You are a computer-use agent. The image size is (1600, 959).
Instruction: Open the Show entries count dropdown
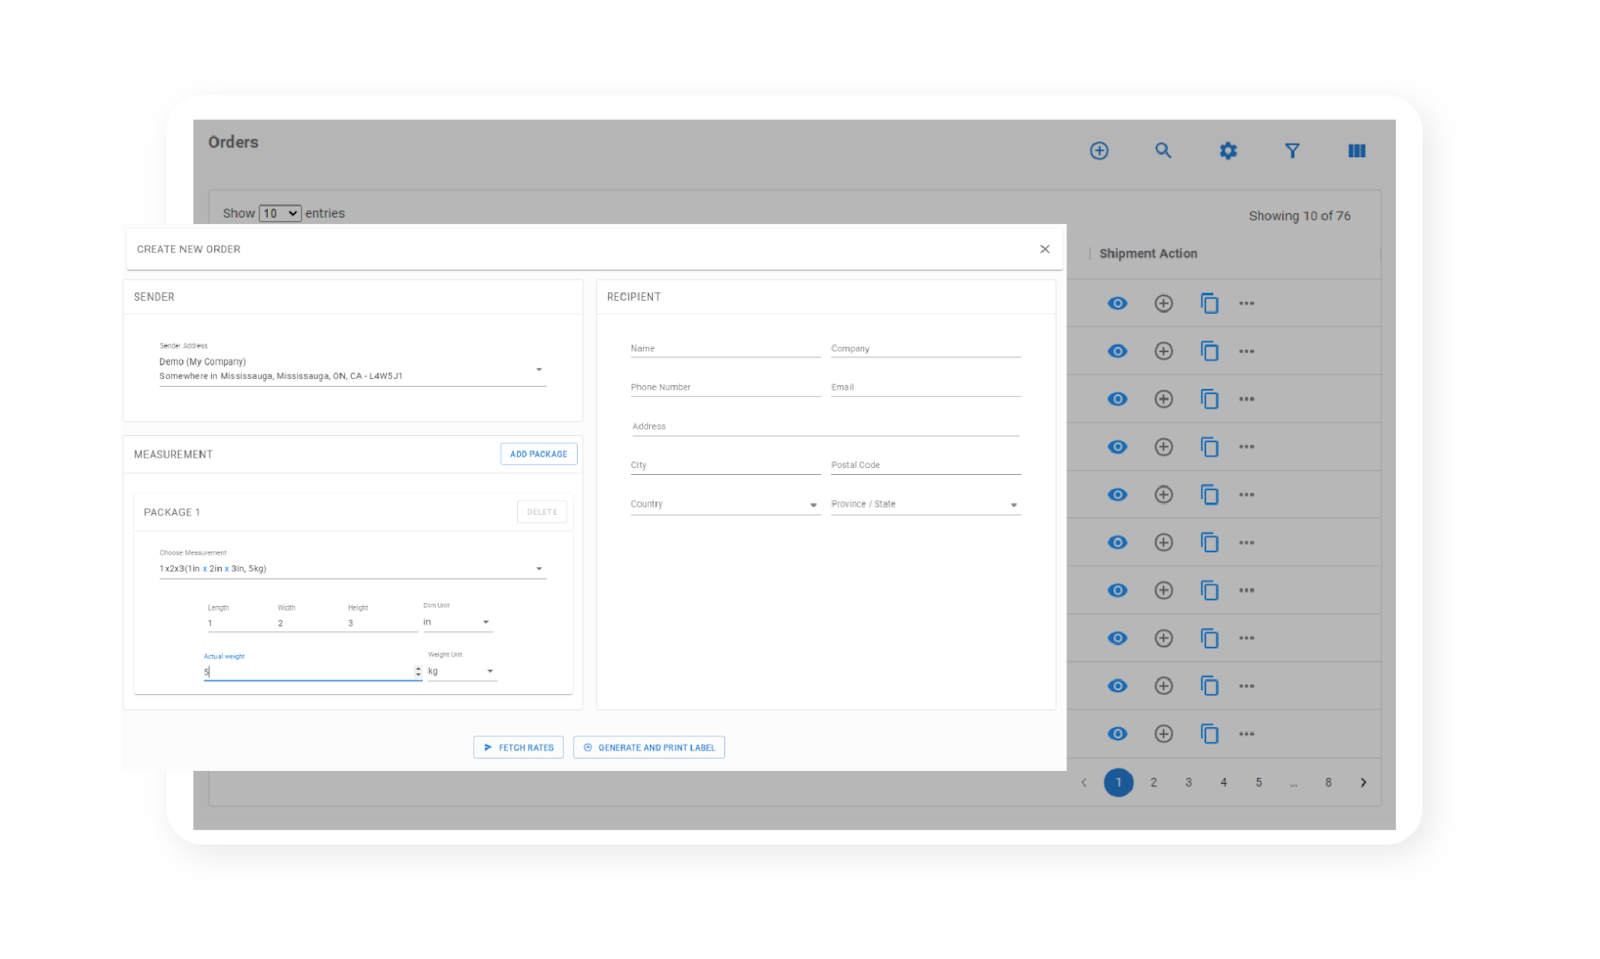[x=280, y=213]
